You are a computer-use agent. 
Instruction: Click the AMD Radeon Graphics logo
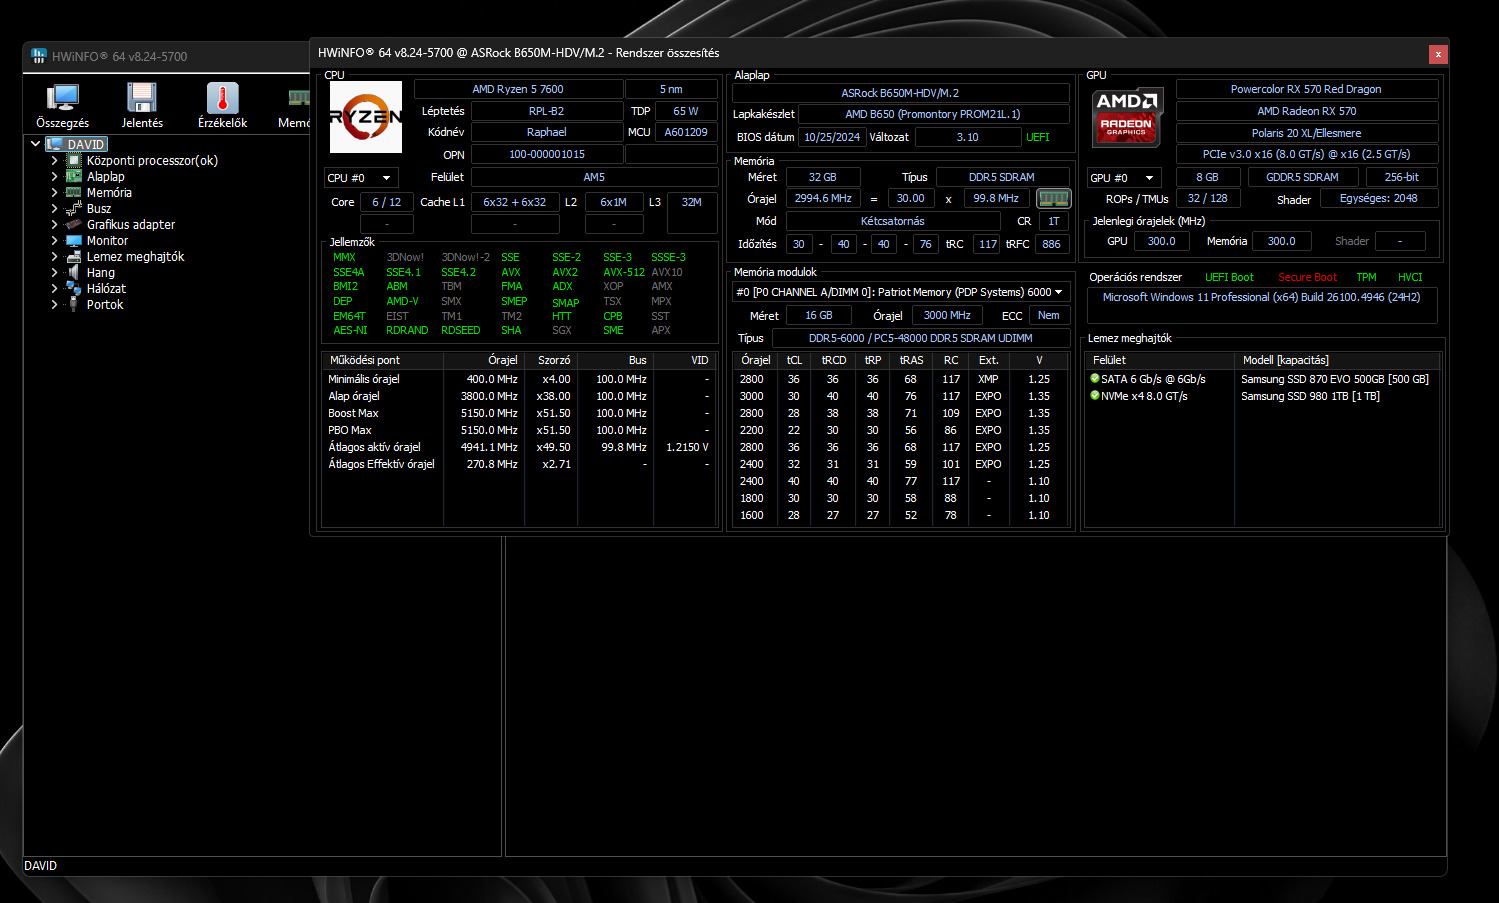[x=1127, y=117]
